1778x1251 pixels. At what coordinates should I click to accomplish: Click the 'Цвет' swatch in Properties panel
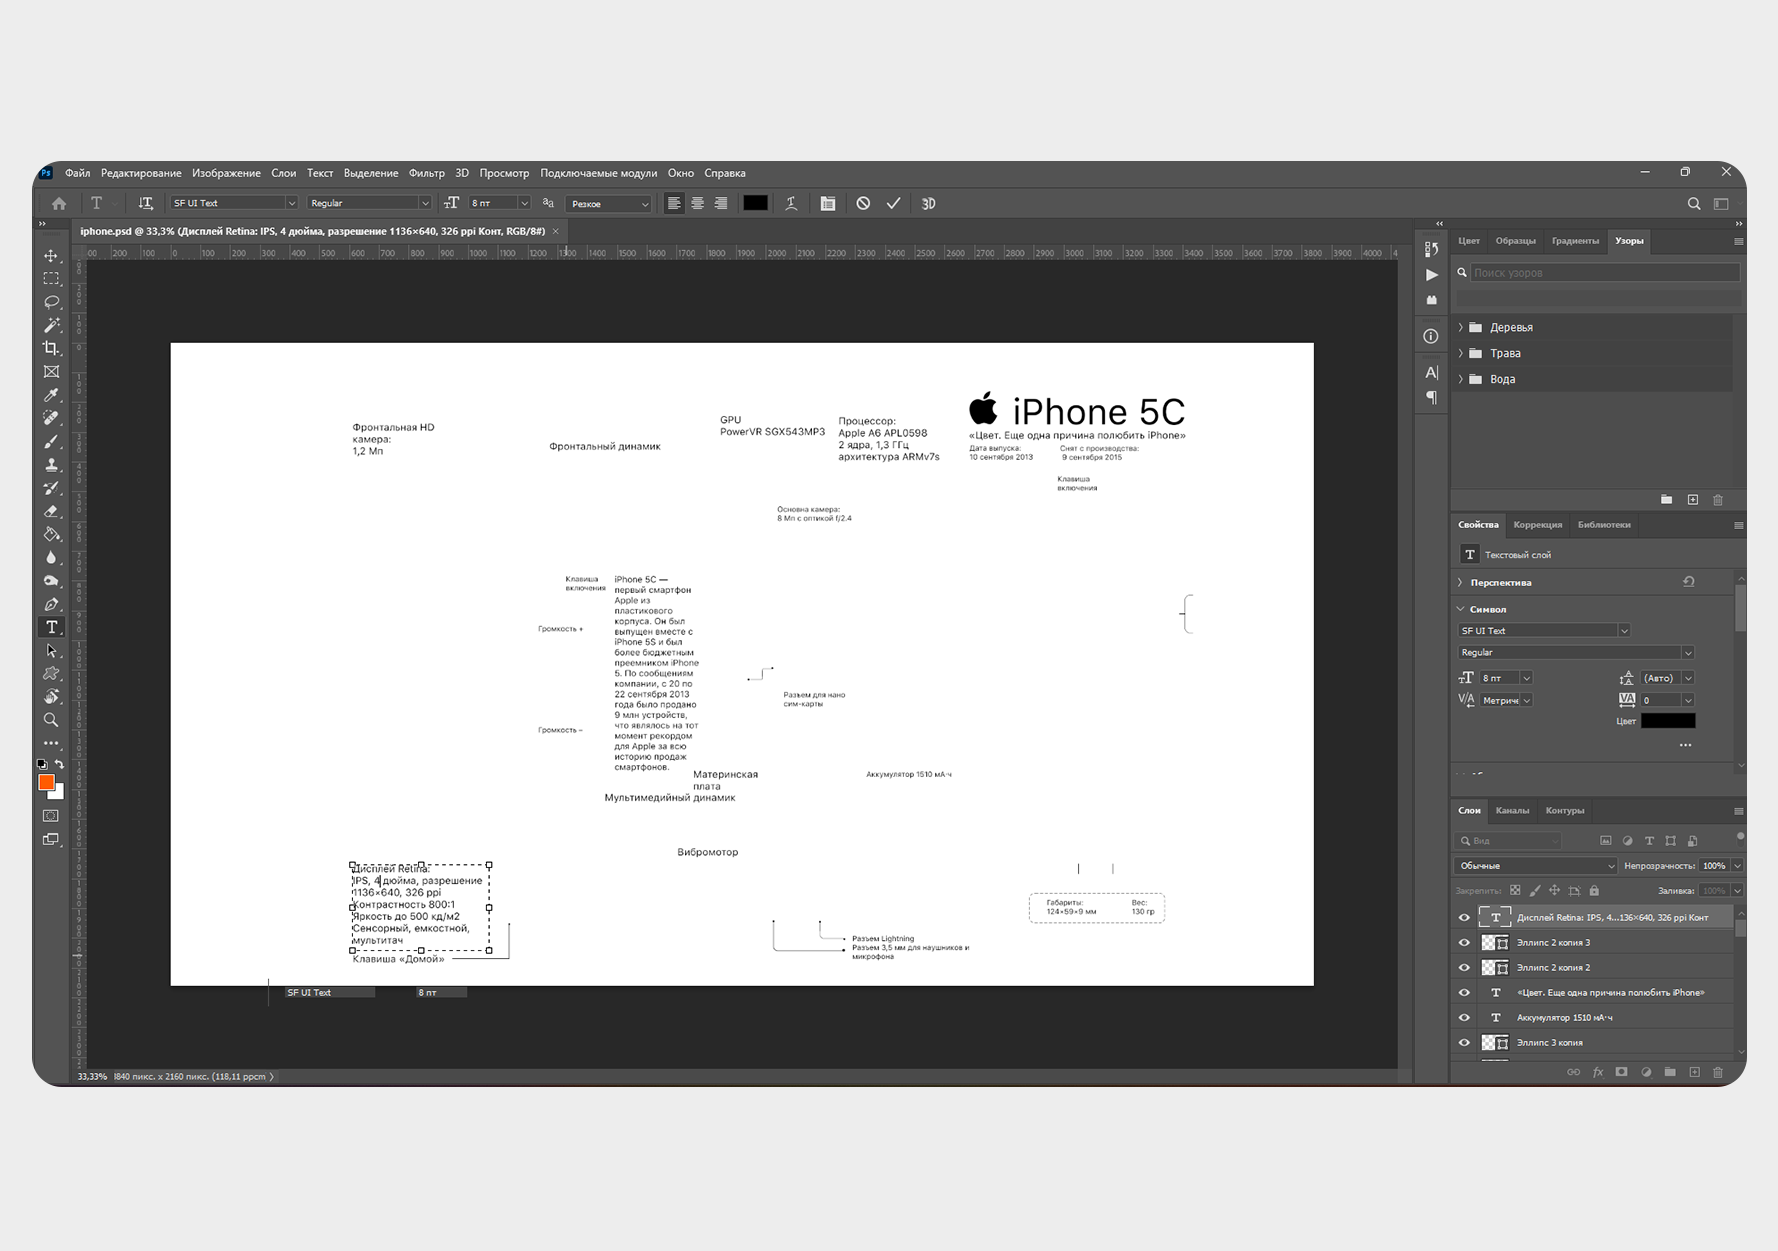pyautogui.click(x=1668, y=721)
